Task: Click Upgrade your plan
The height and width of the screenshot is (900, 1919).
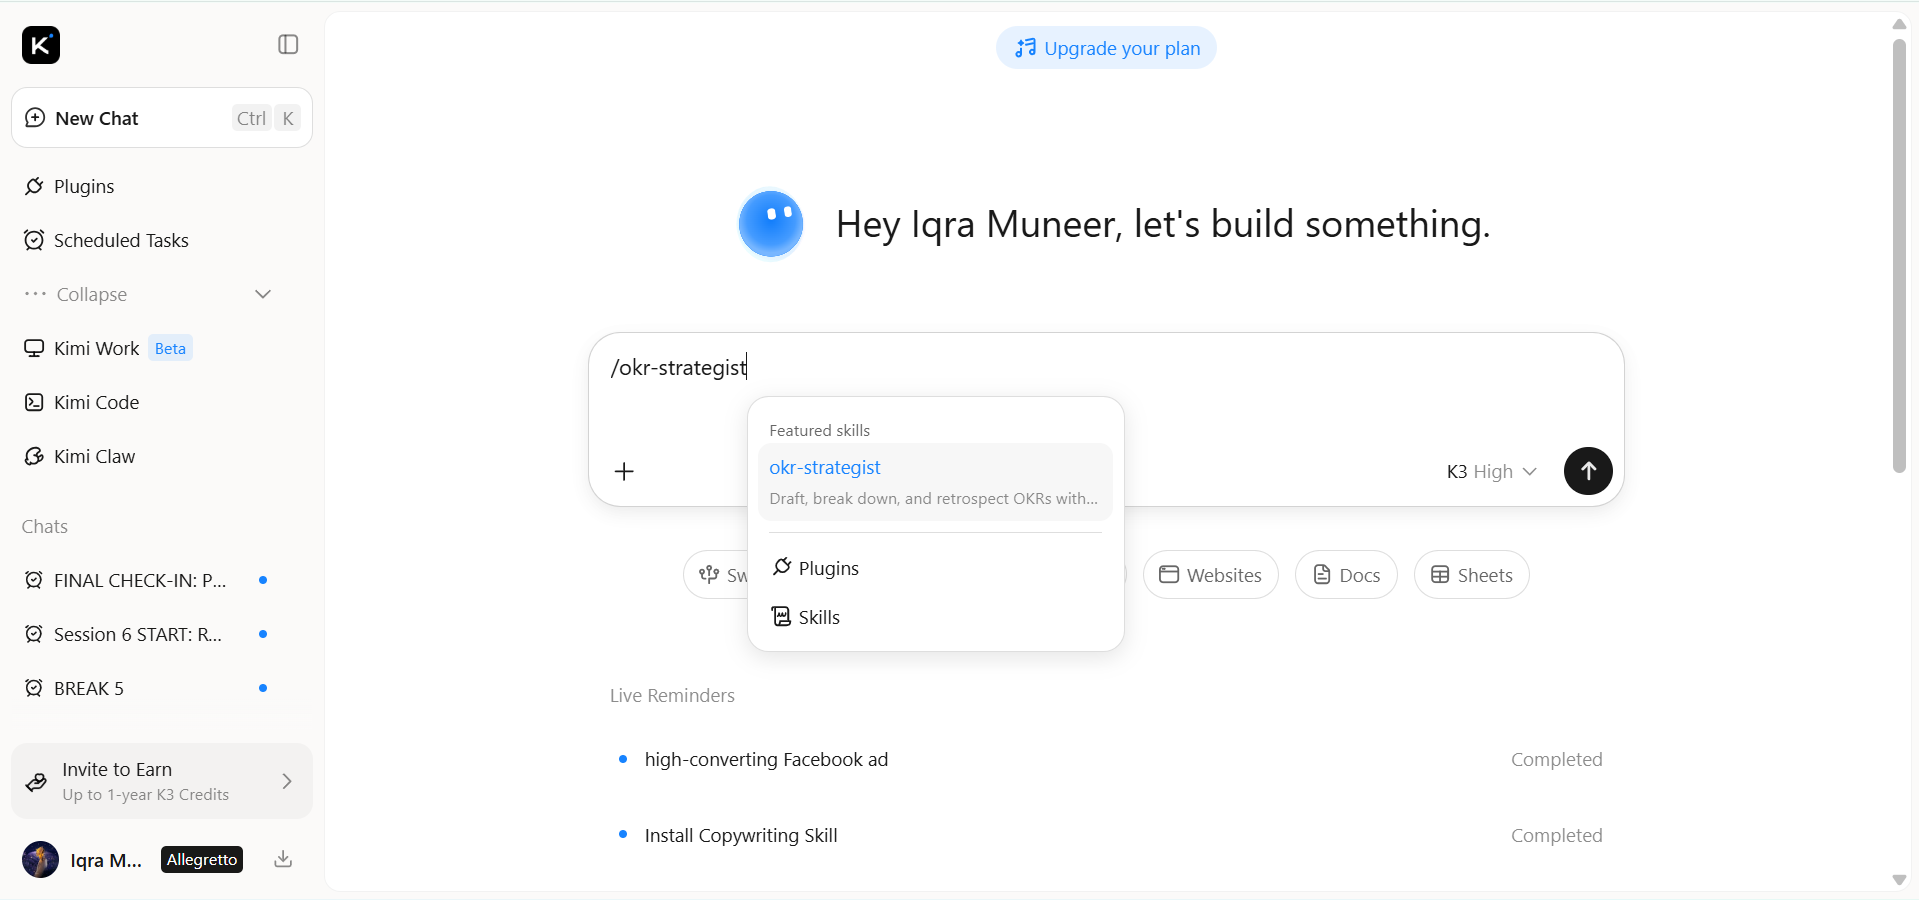Action: pos(1106,48)
